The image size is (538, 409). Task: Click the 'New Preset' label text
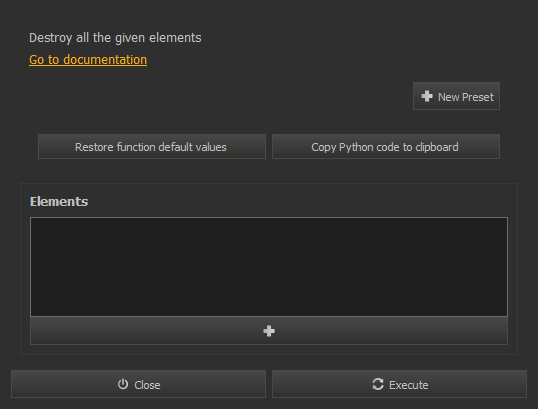click(466, 97)
